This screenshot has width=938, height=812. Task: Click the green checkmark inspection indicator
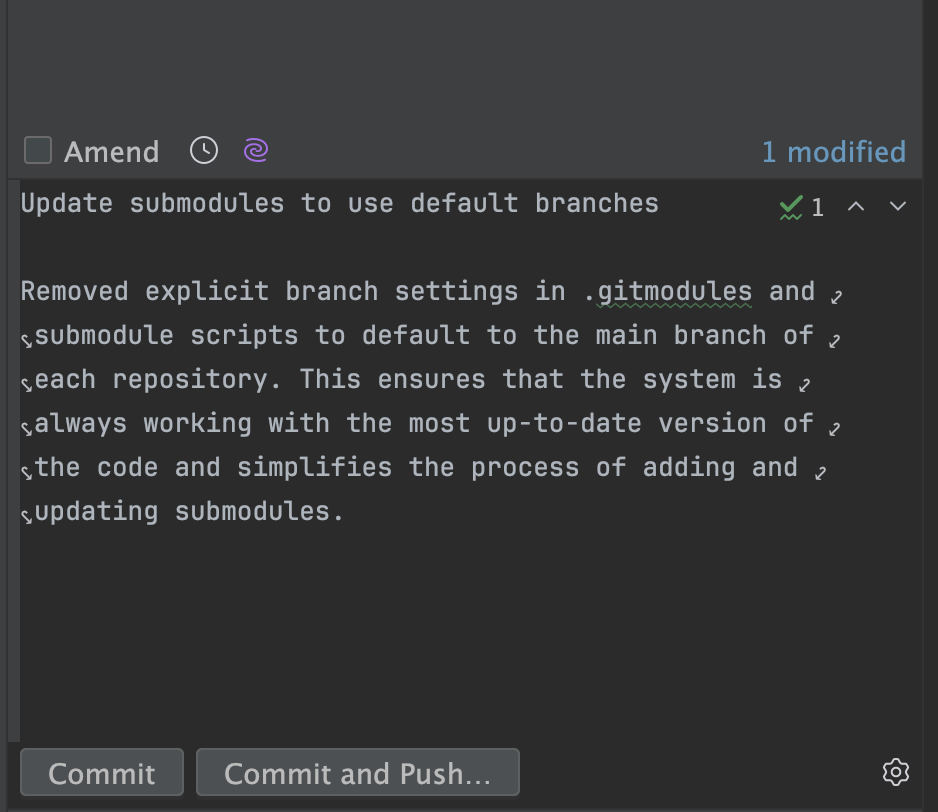pyautogui.click(x=792, y=207)
